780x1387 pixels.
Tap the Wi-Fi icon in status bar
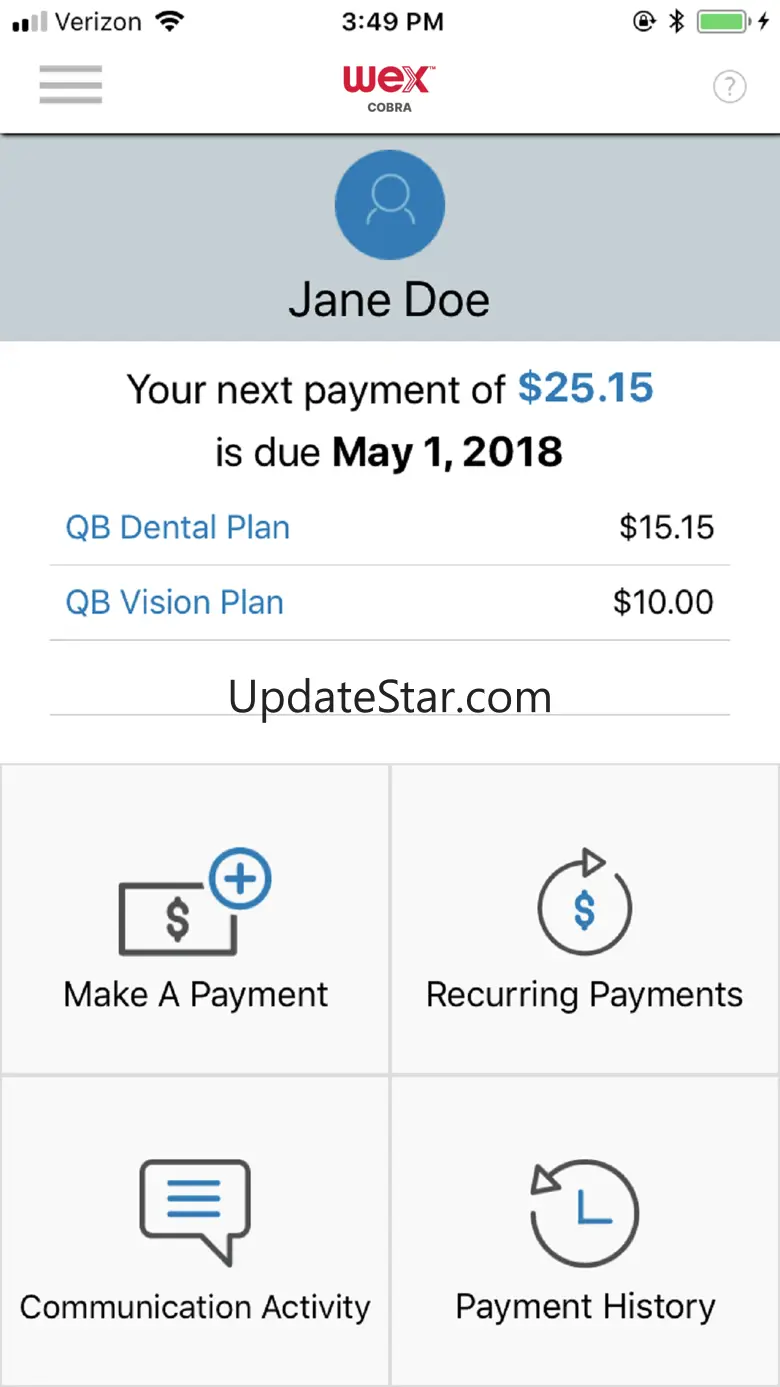[x=171, y=22]
